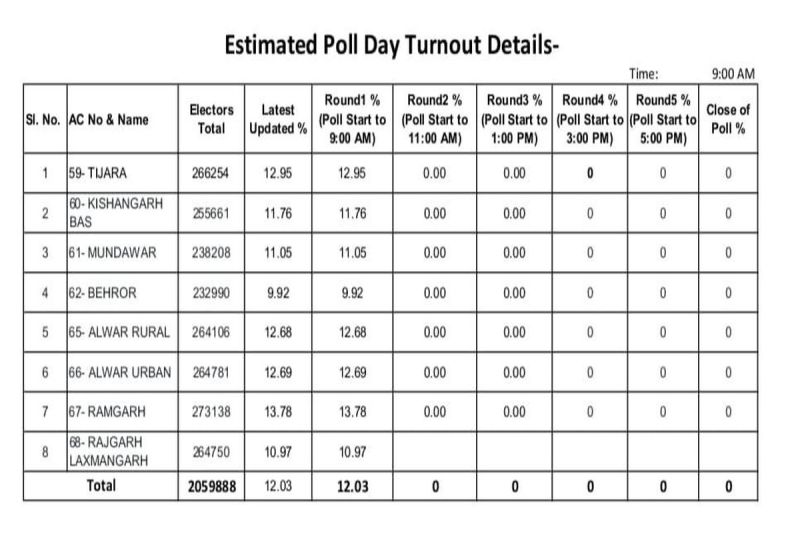This screenshot has width=800, height=533.
Task: Click the 'Close of Poll %' header
Action: point(728,119)
